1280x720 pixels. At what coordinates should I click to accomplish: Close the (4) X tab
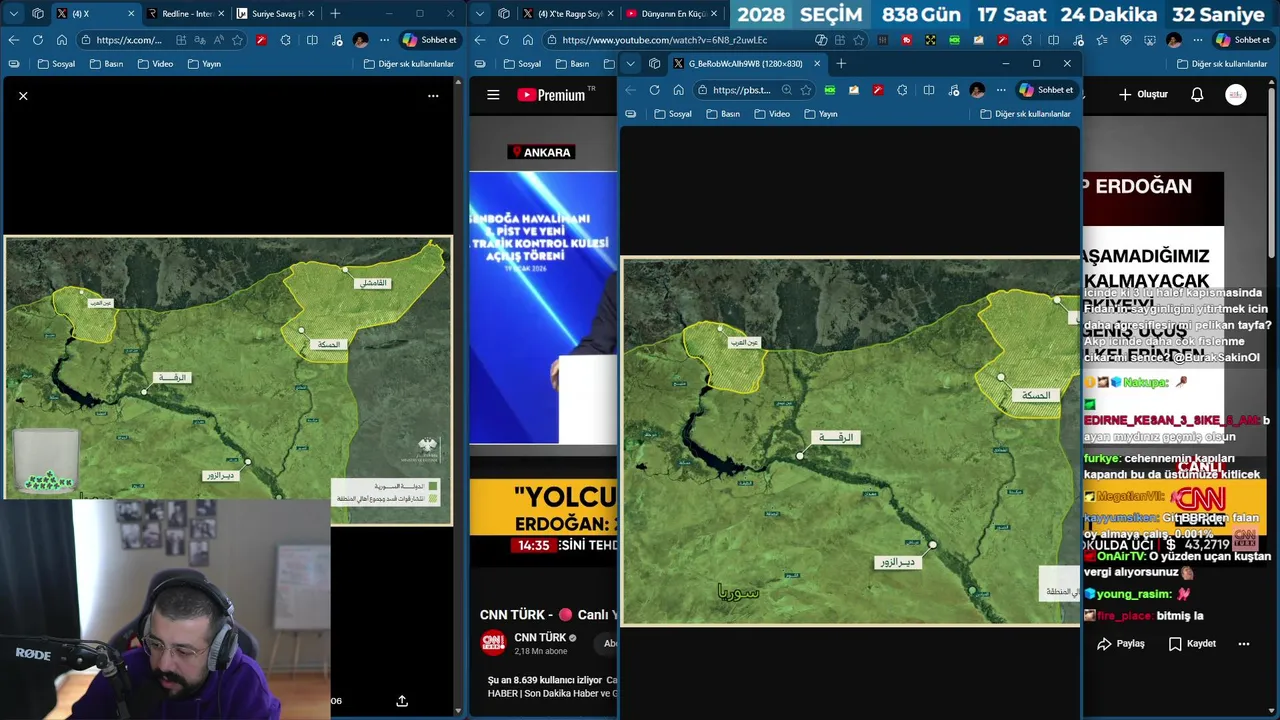tap(131, 13)
